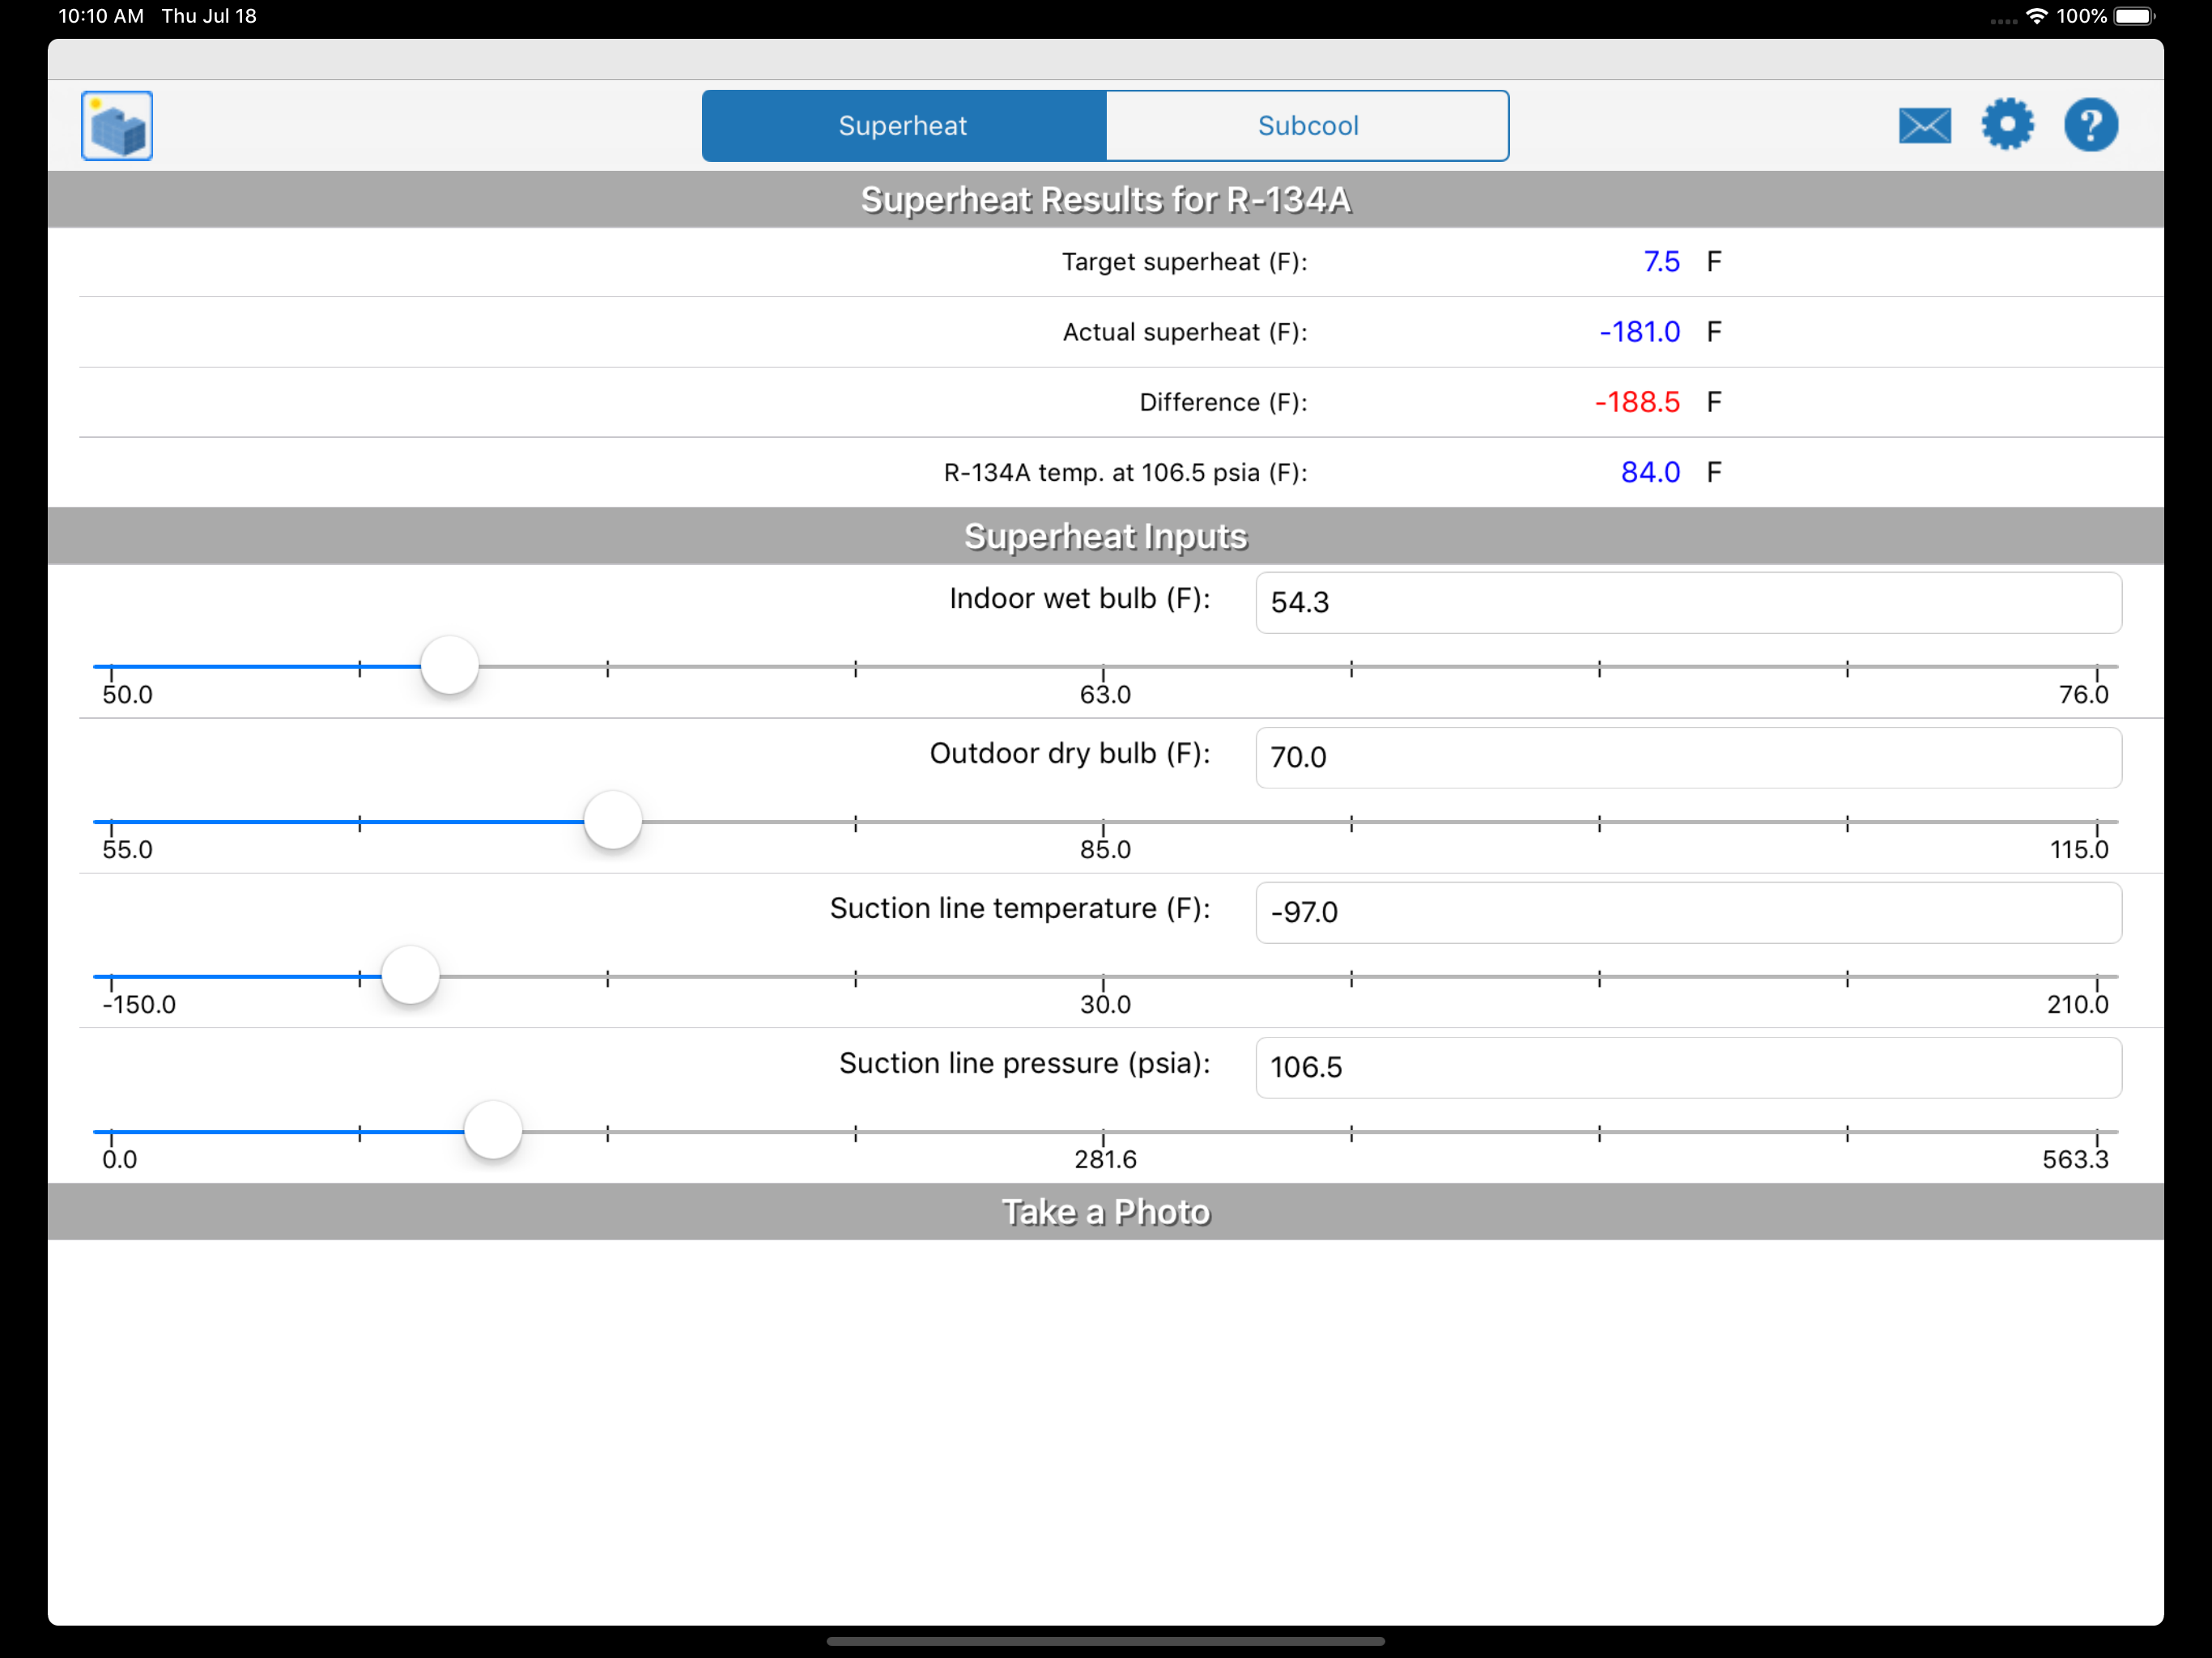
Task: Open the building app logo icon
Action: (x=117, y=125)
